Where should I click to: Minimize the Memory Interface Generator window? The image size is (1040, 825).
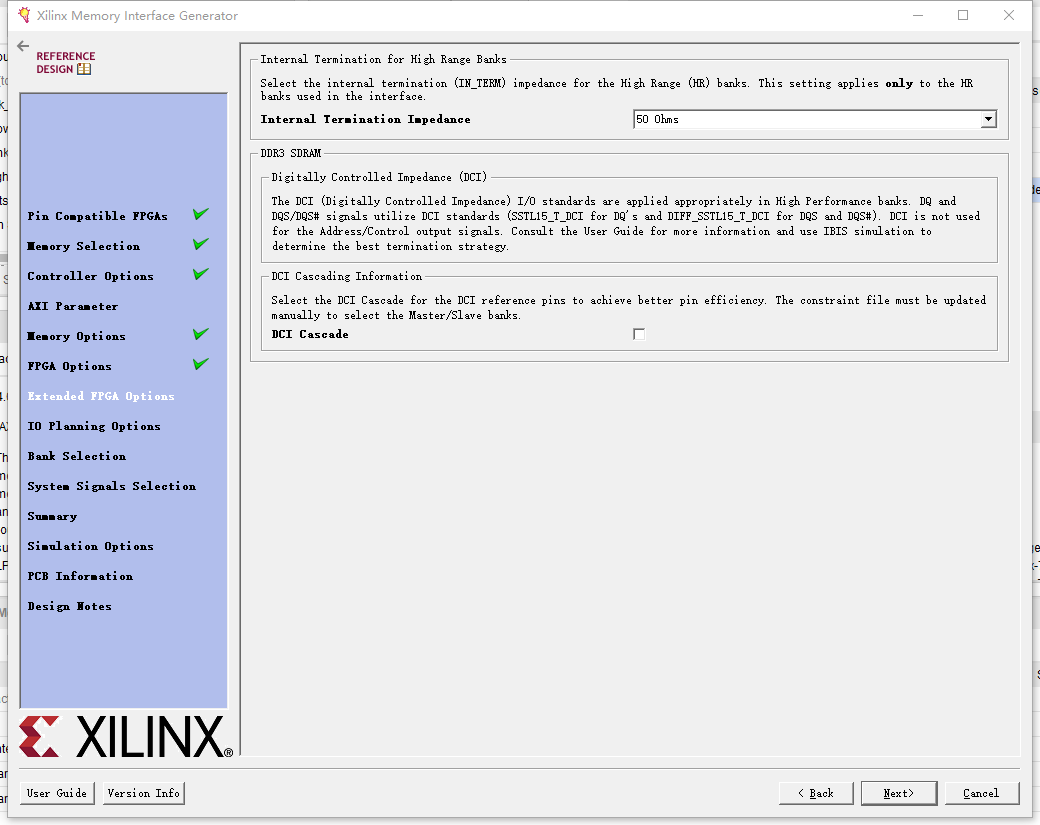(918, 15)
